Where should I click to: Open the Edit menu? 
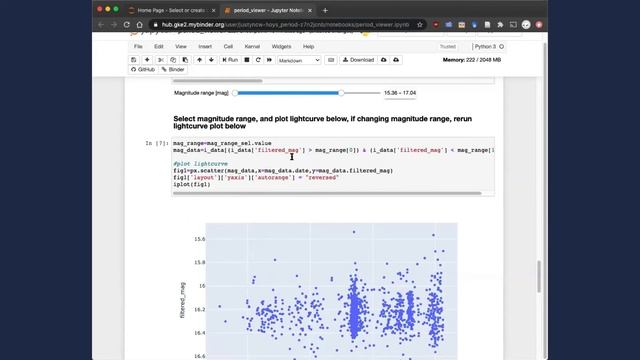(x=159, y=47)
